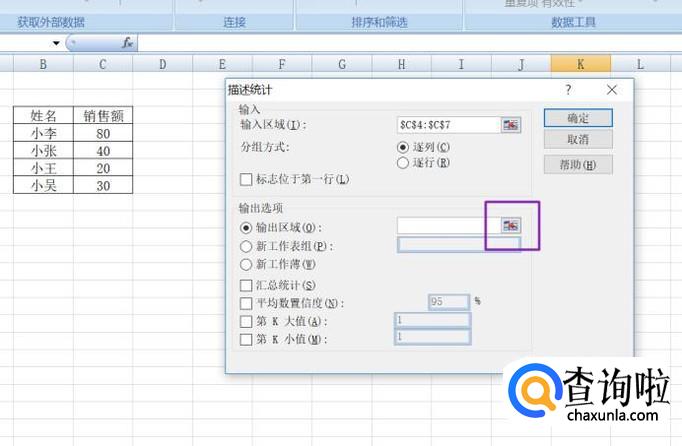Click the fx insert function icon
The width and height of the screenshot is (682, 446).
click(127, 43)
